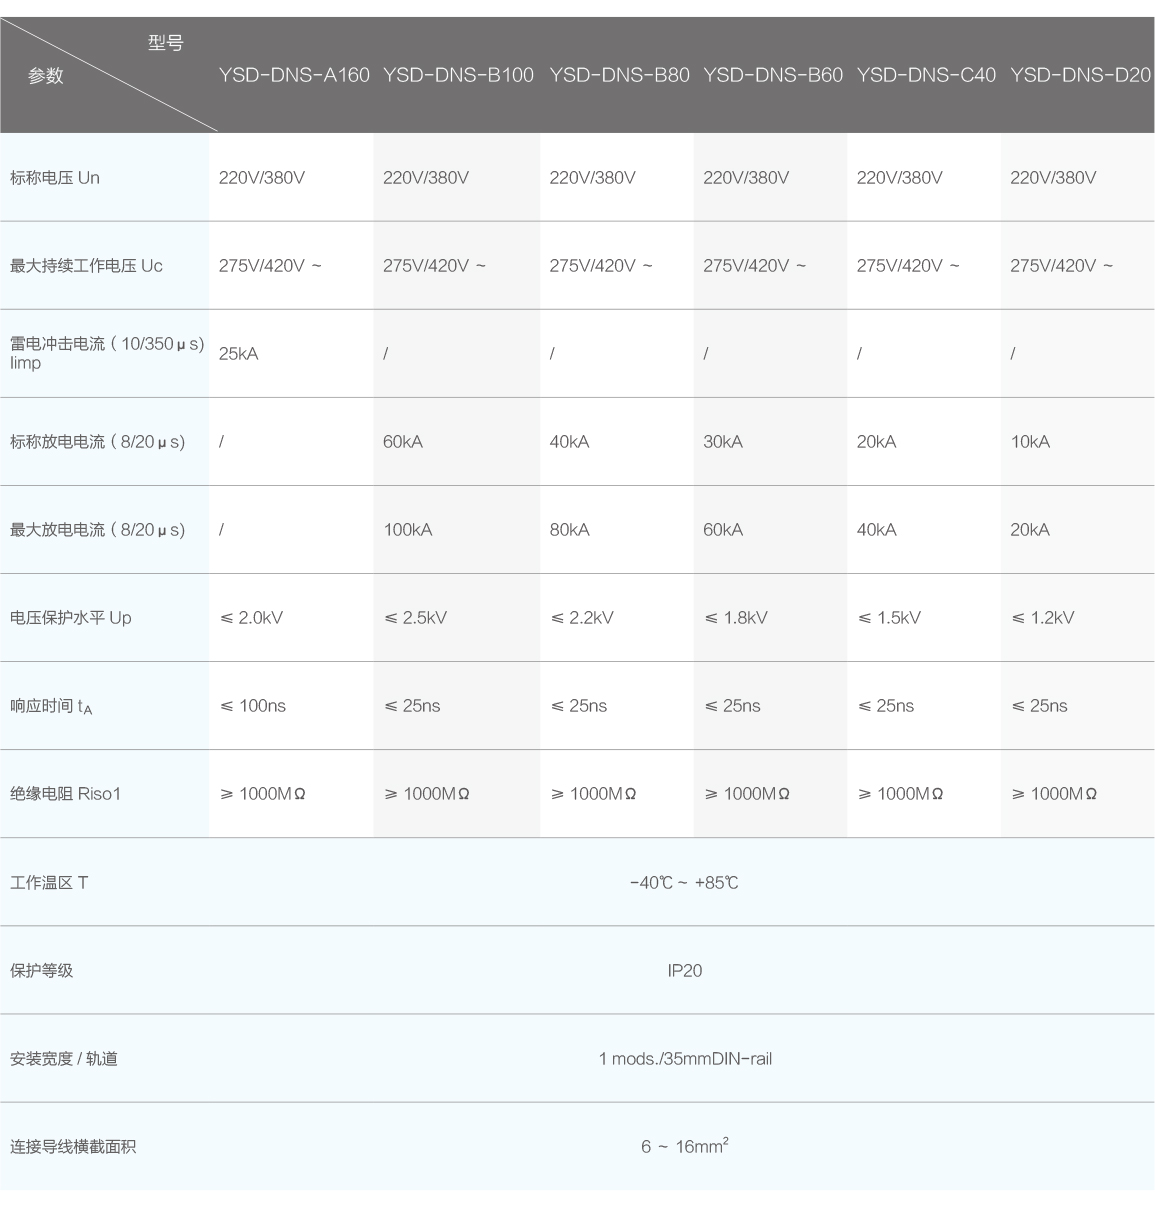This screenshot has height=1220, width=1155.
Task: Select the 1 mods./35mmDIN-rail installation value
Action: click(x=685, y=1059)
